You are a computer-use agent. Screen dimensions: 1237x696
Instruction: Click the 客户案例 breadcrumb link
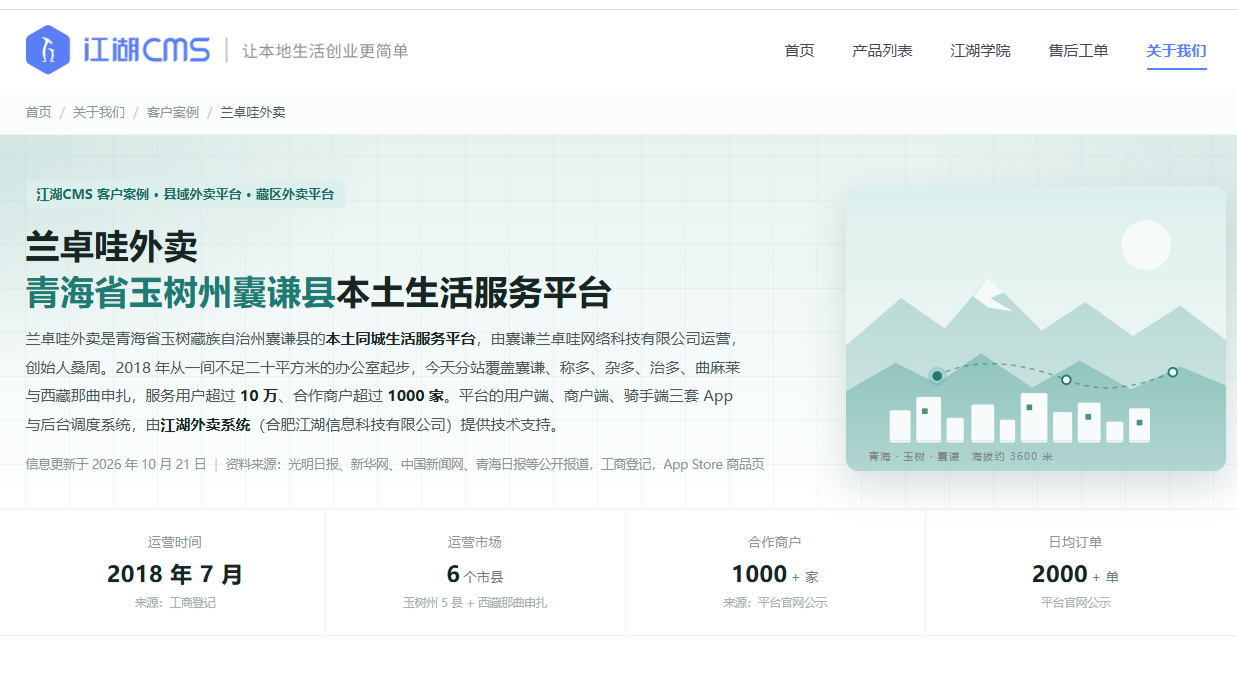173,112
